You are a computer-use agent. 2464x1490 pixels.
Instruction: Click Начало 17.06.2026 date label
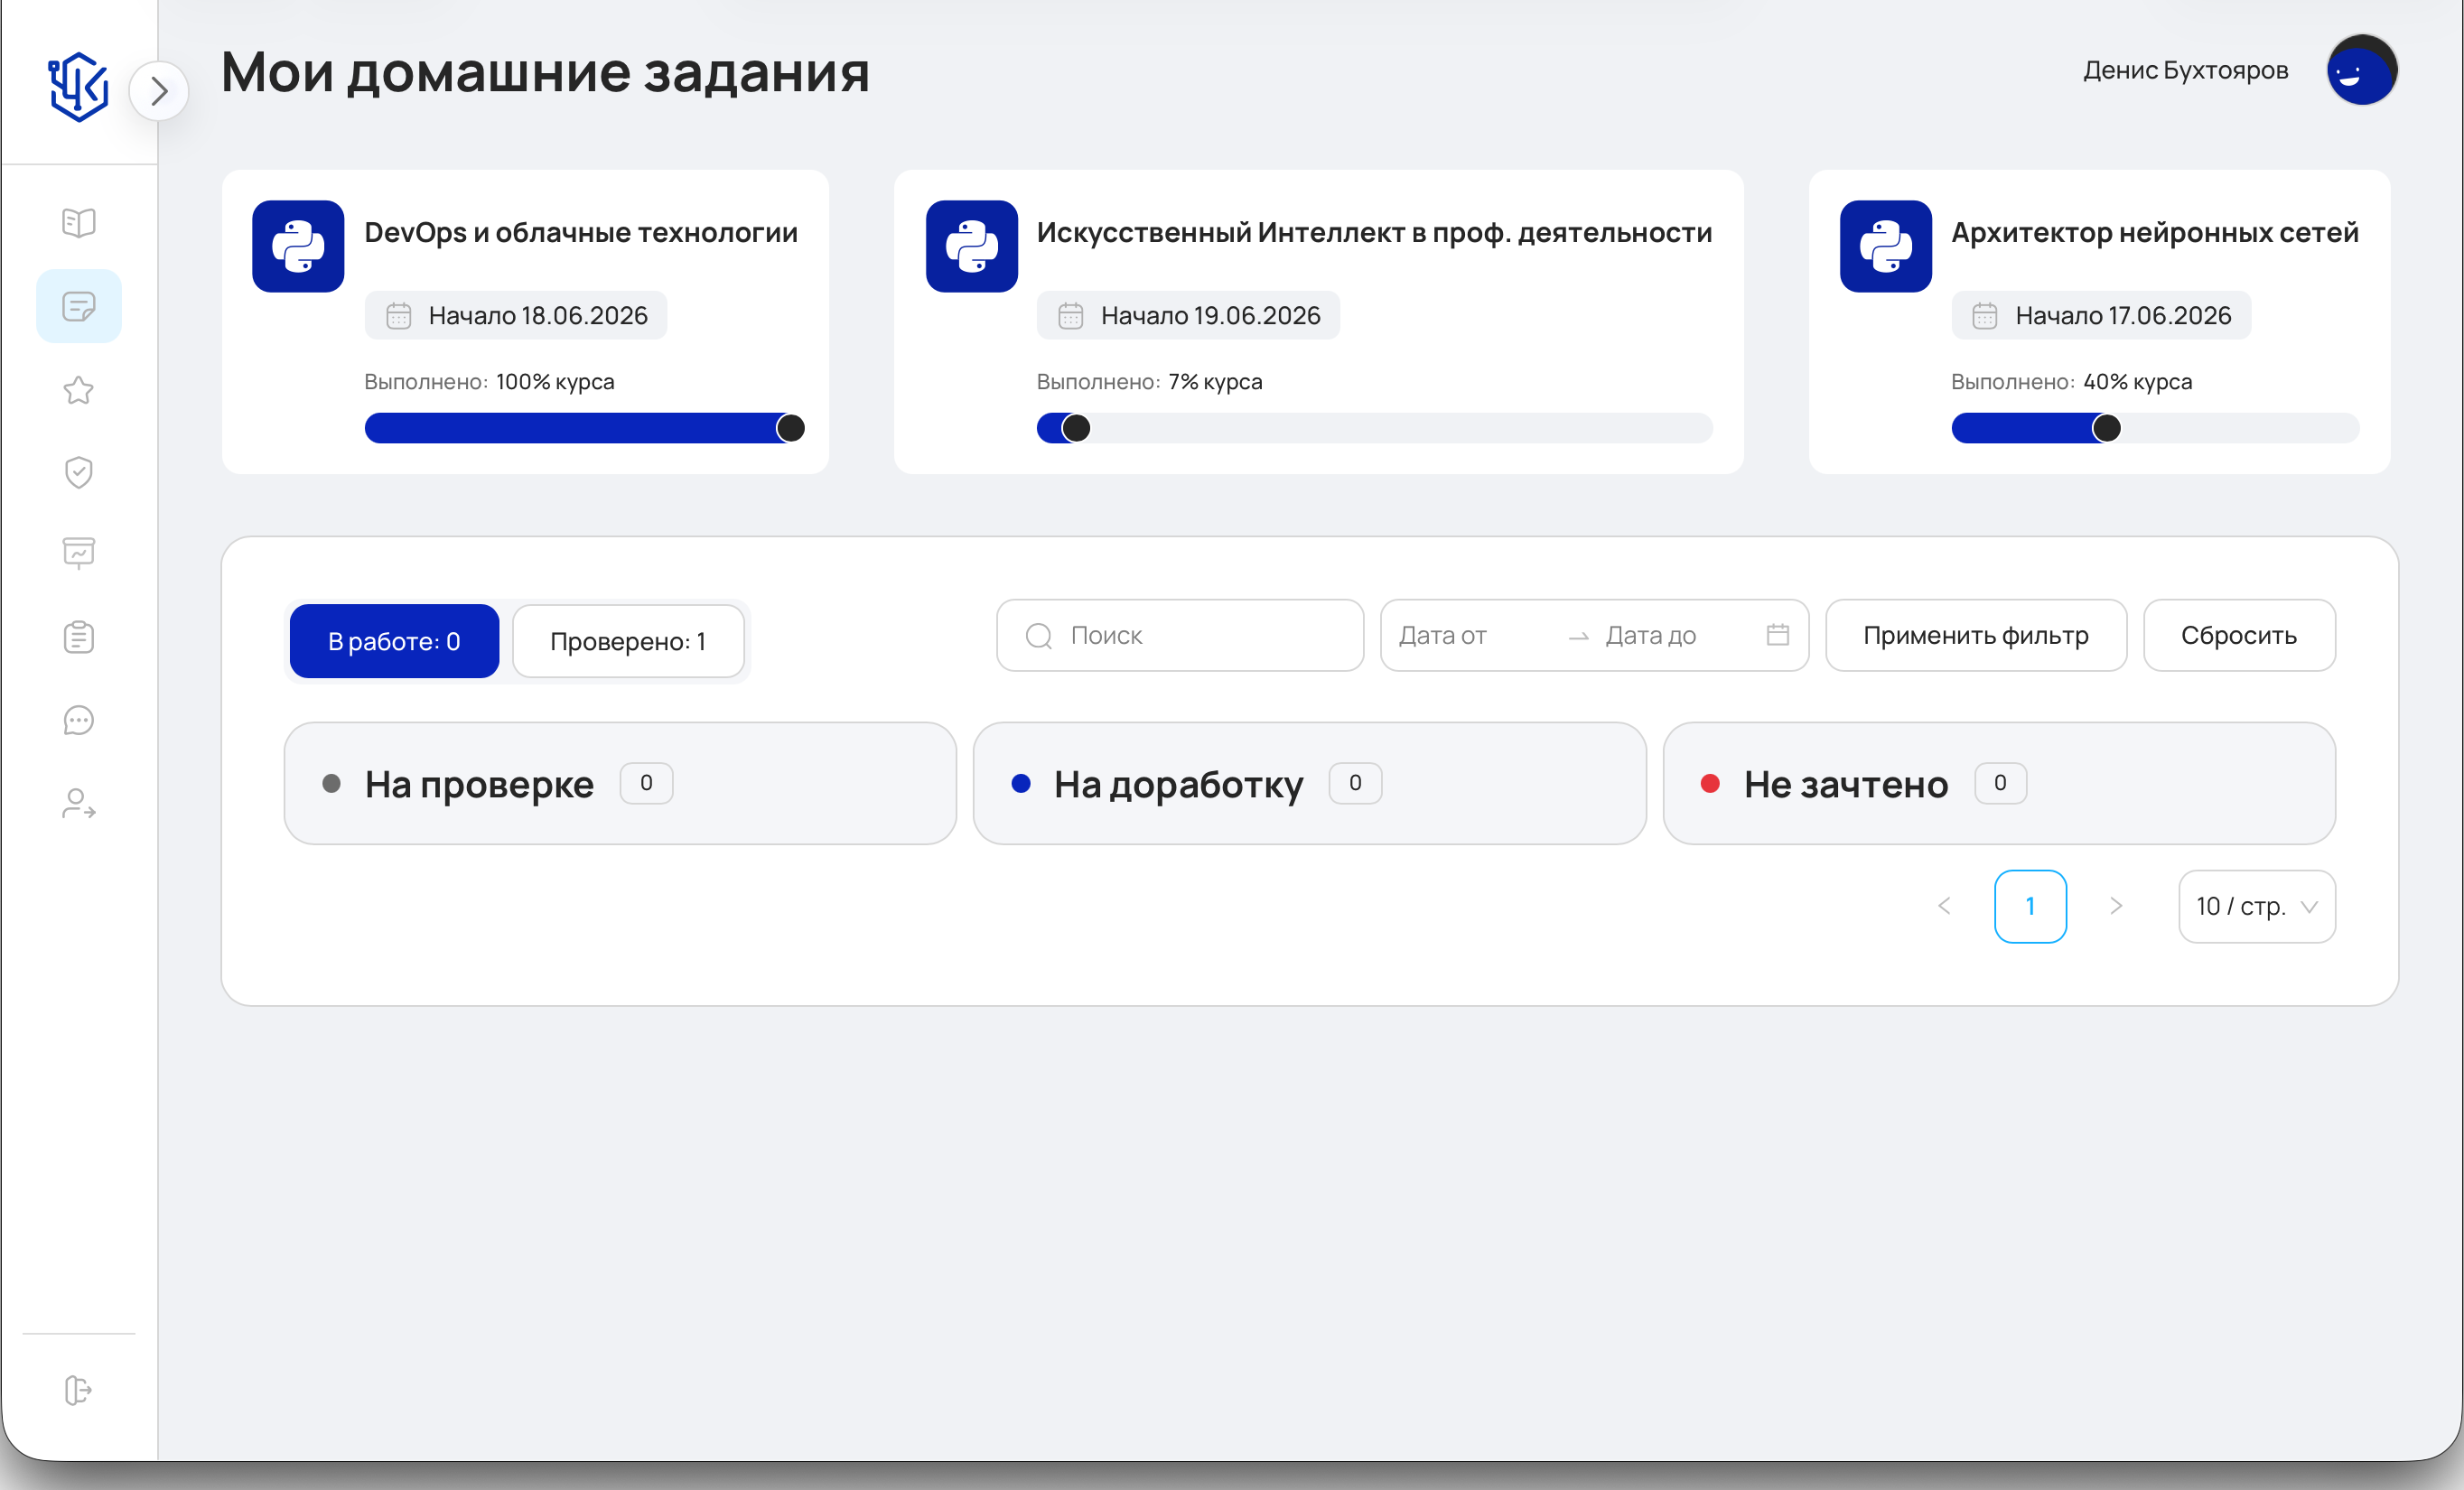(x=2123, y=316)
